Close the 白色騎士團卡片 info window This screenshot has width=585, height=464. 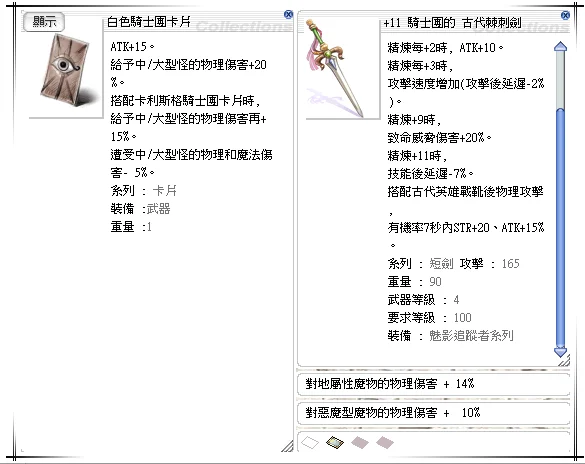point(288,15)
